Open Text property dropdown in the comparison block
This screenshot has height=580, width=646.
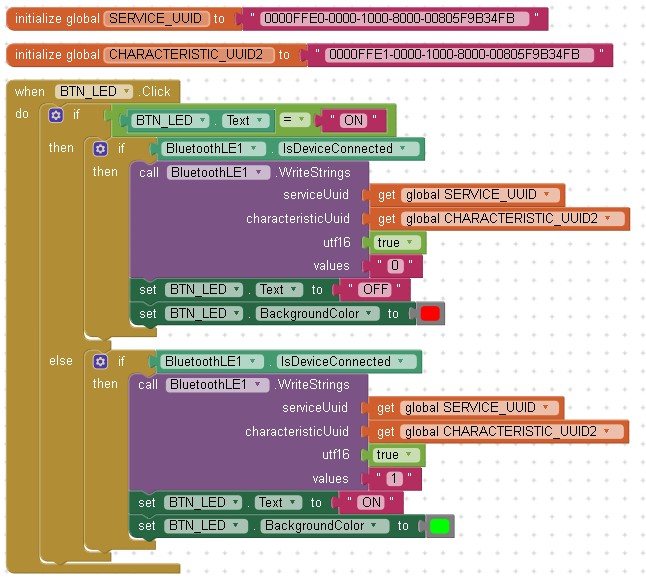(x=262, y=120)
